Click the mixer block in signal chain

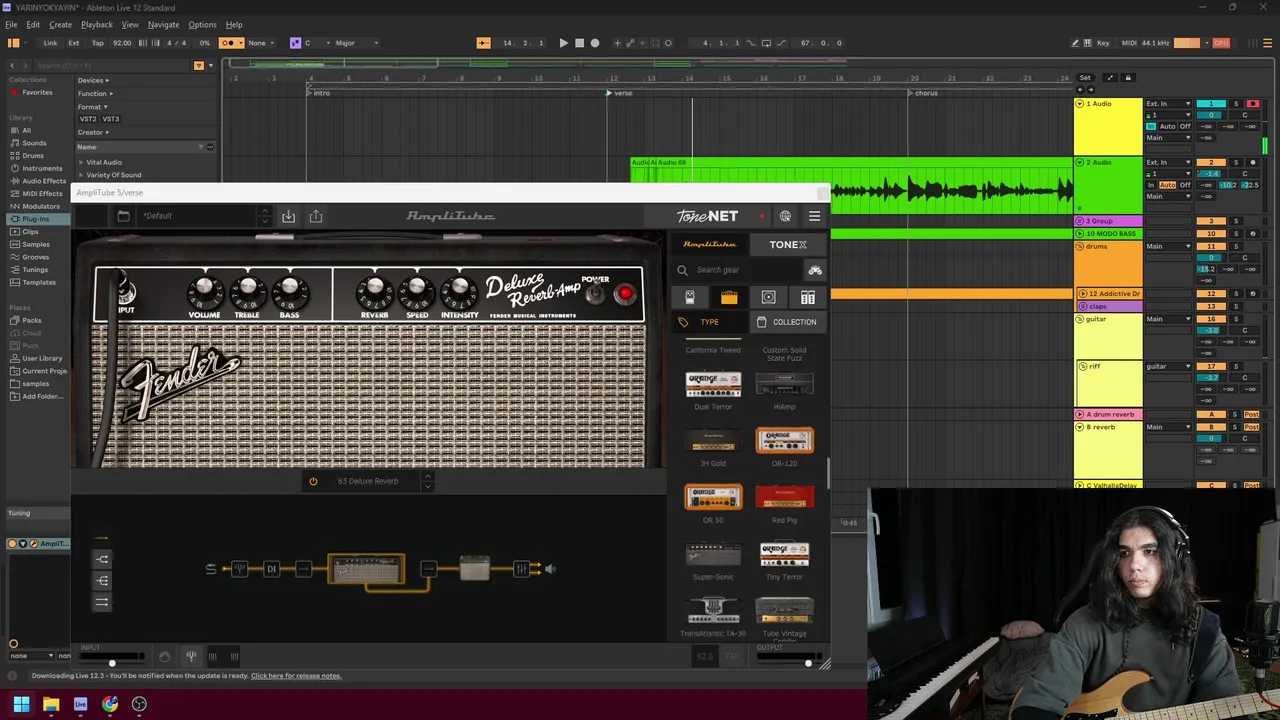pos(521,569)
